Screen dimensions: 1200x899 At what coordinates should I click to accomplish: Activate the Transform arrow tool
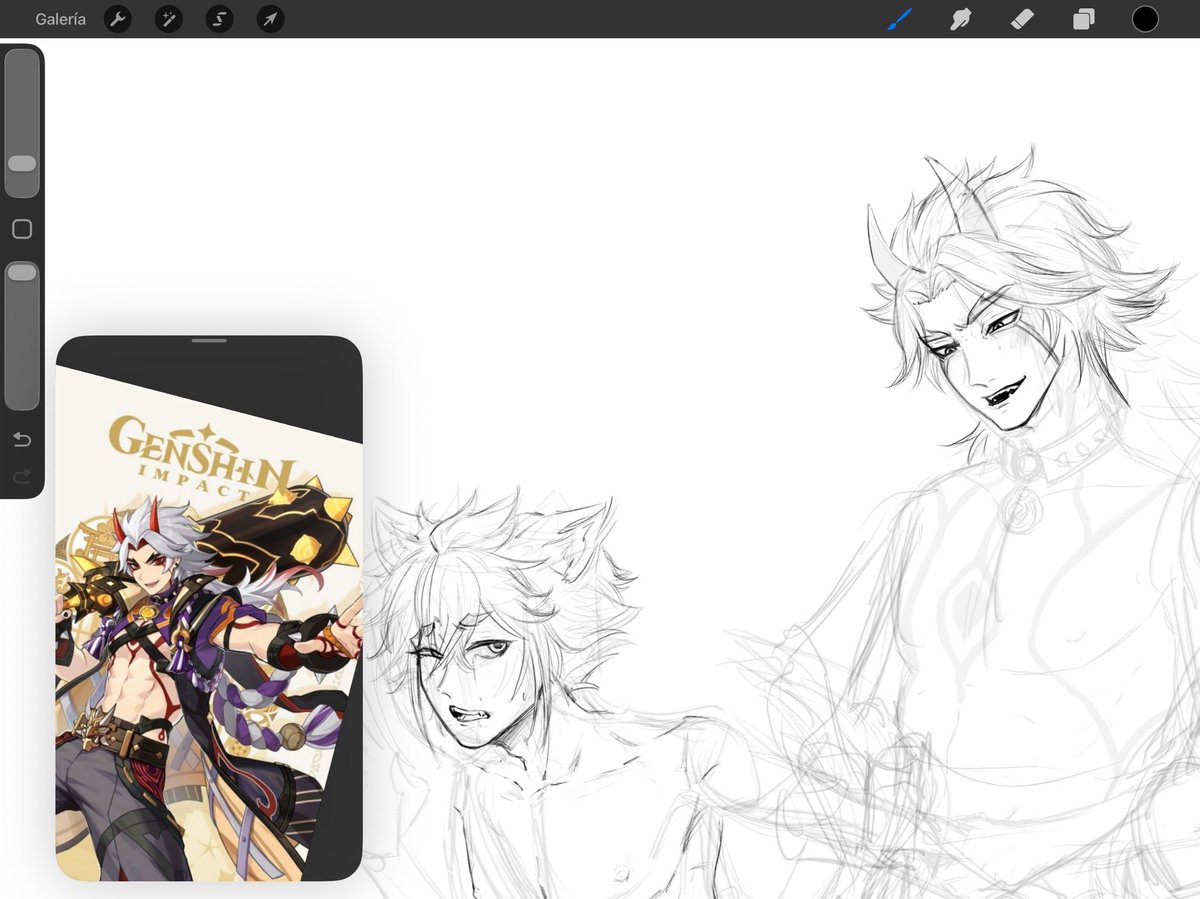270,19
